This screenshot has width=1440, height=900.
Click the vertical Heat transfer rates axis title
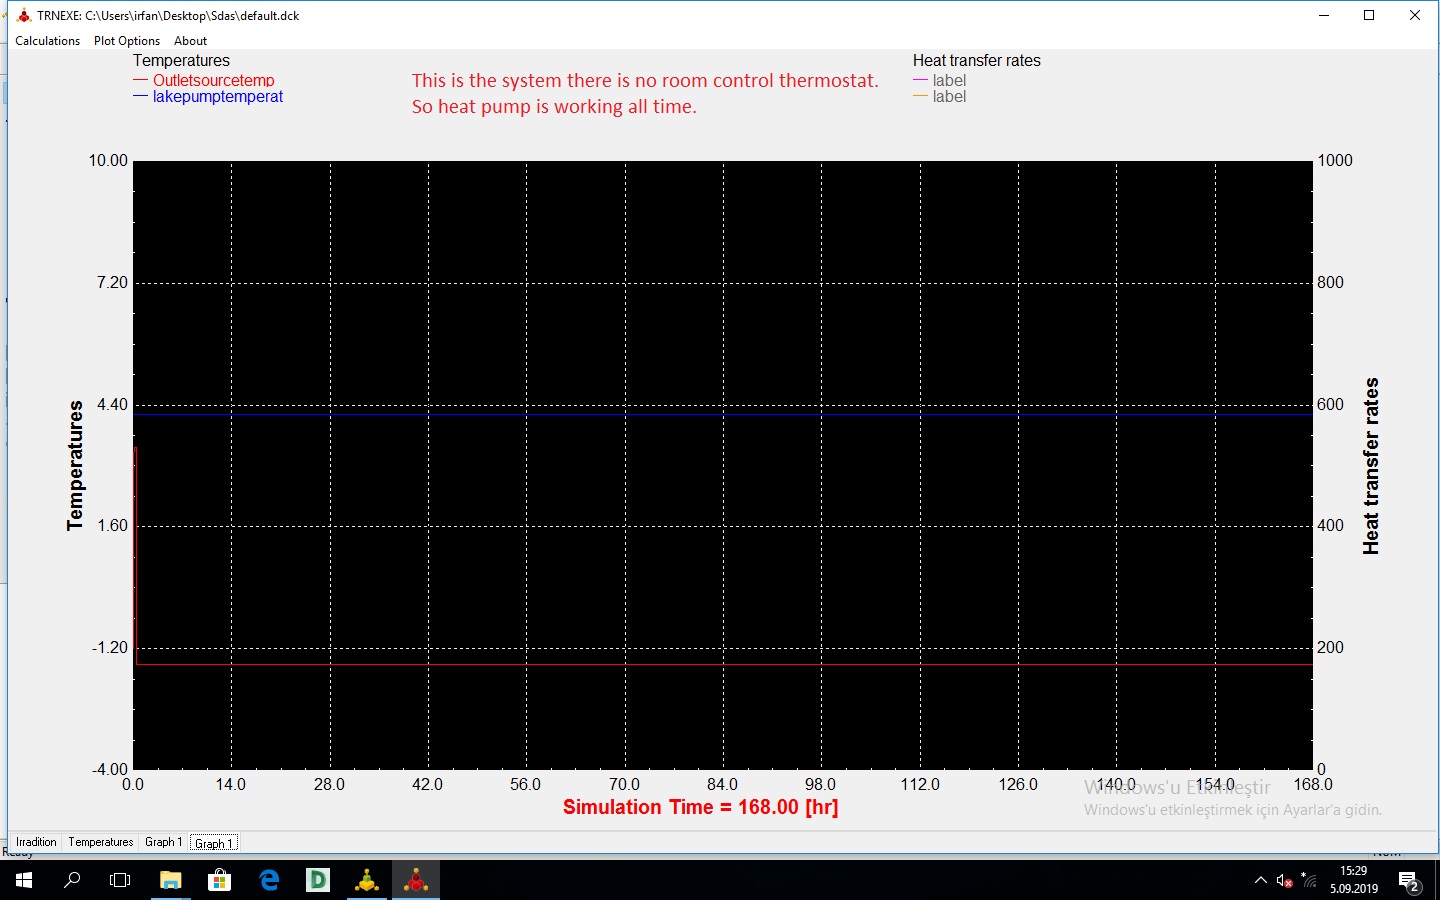[1371, 466]
